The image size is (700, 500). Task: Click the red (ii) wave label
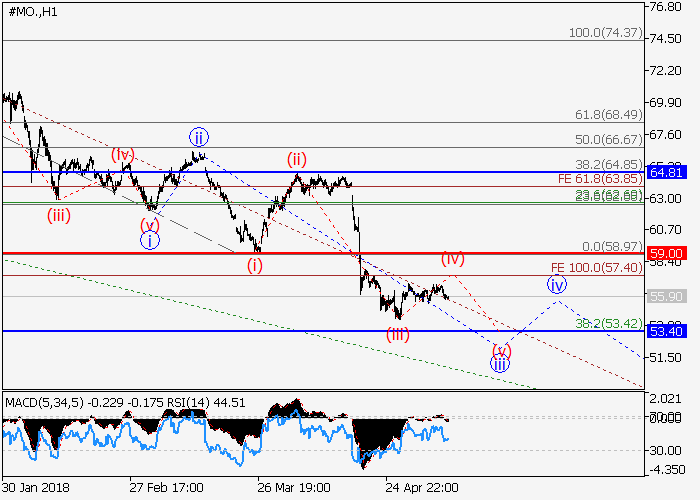click(x=297, y=159)
